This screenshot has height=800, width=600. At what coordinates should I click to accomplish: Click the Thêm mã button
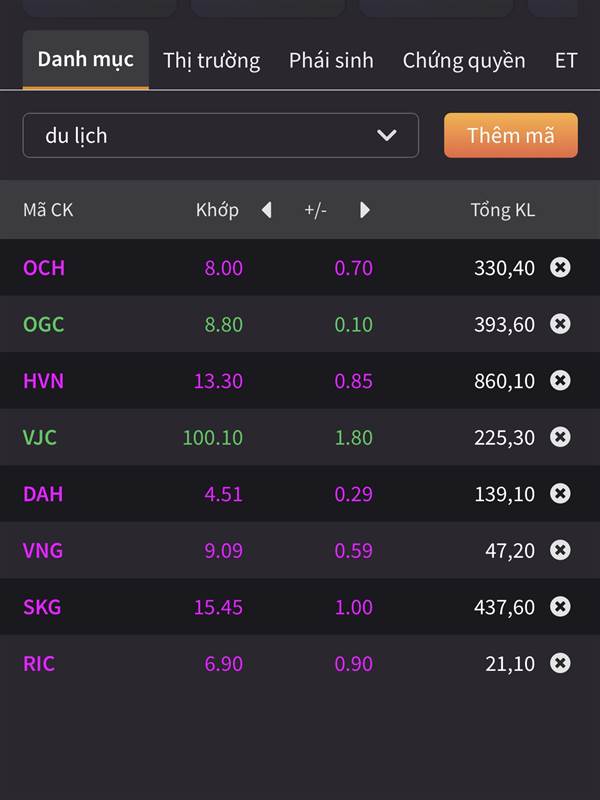511,135
